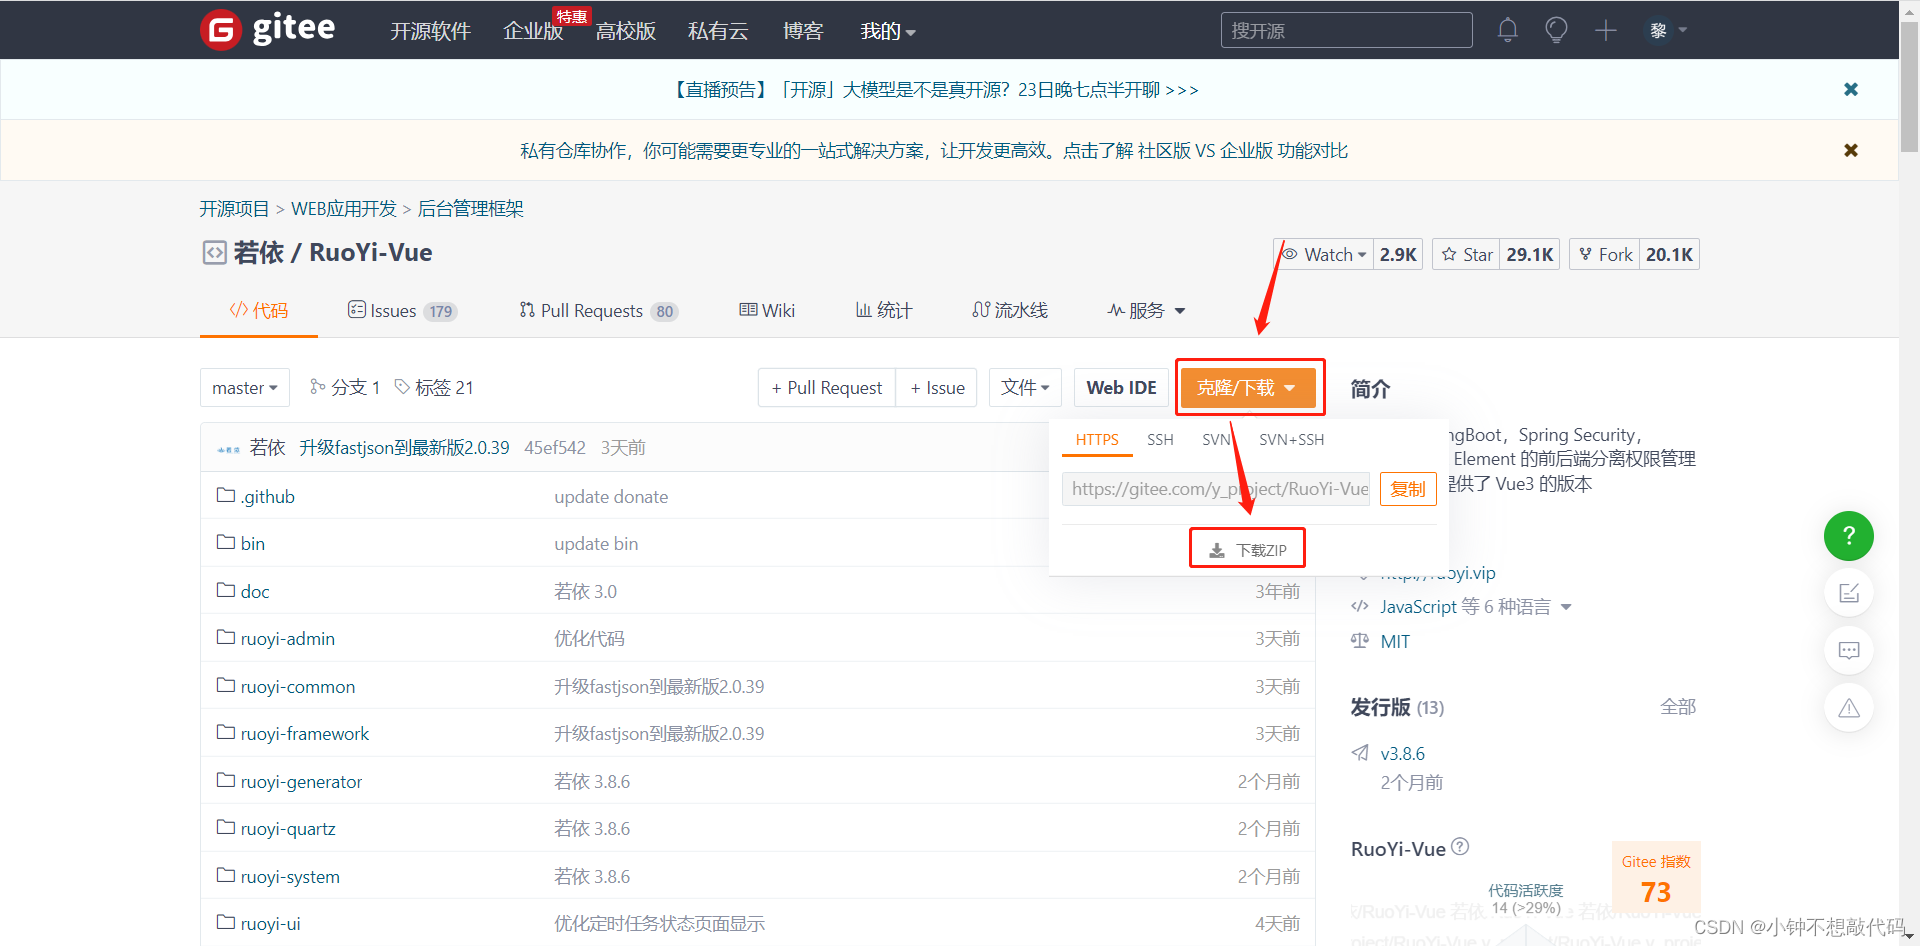The height and width of the screenshot is (946, 1920).
Task: Open the Watch dropdown
Action: click(x=1324, y=254)
